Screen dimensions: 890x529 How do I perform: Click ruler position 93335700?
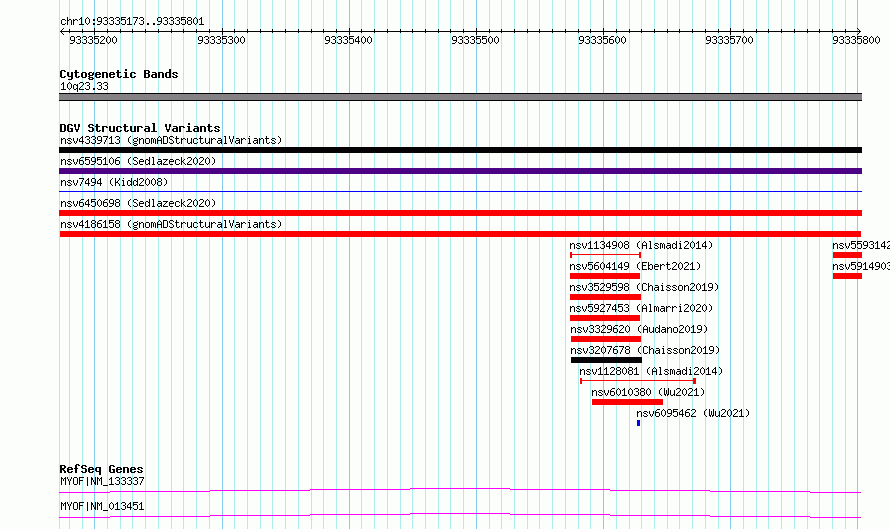coord(729,40)
